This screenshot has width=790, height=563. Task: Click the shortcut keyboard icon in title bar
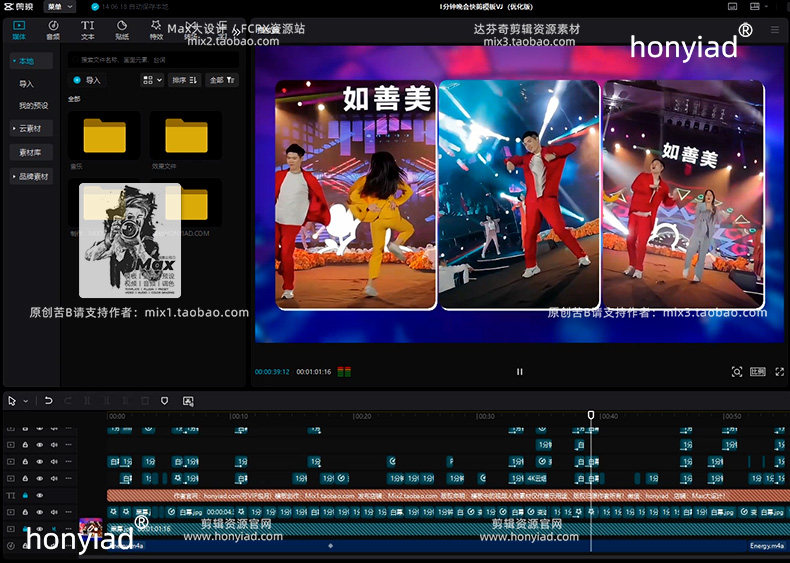point(733,7)
